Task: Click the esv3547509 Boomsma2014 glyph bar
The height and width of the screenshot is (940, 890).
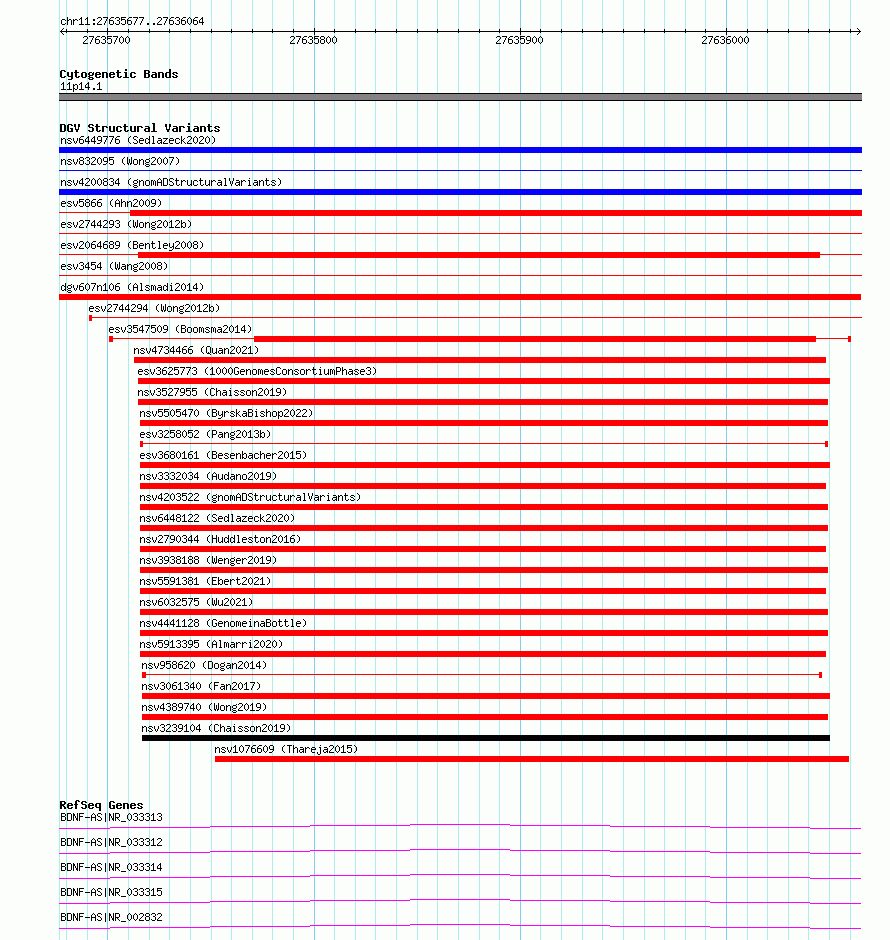Action: pos(479,339)
